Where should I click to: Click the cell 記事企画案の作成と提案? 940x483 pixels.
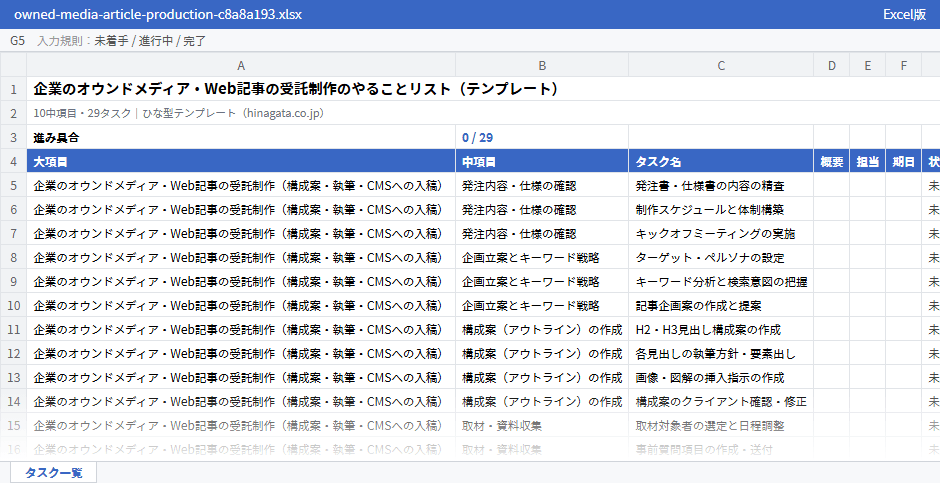[x=721, y=305]
